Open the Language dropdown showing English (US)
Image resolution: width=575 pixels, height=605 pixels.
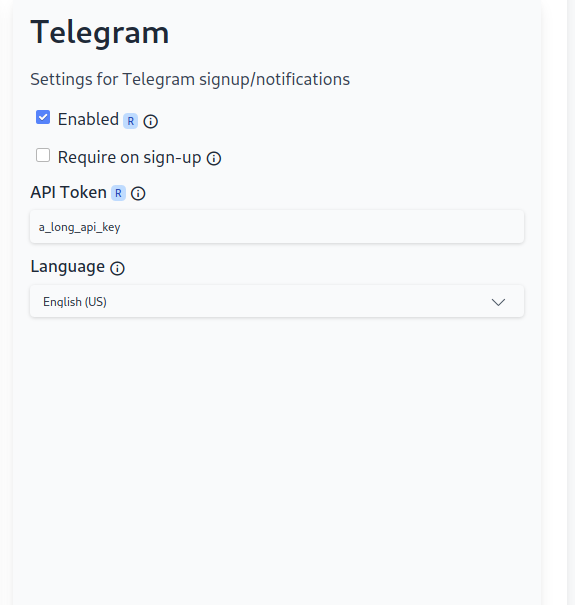click(x=277, y=301)
